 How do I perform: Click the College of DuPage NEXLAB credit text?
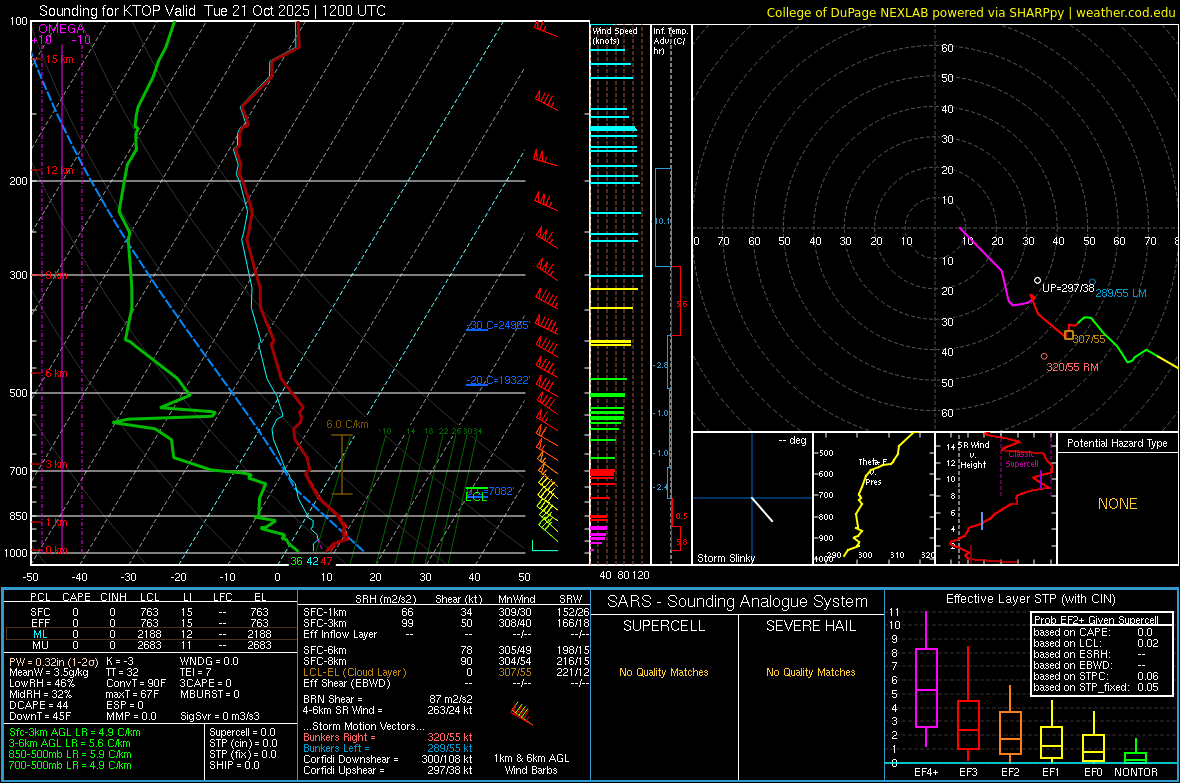[970, 13]
